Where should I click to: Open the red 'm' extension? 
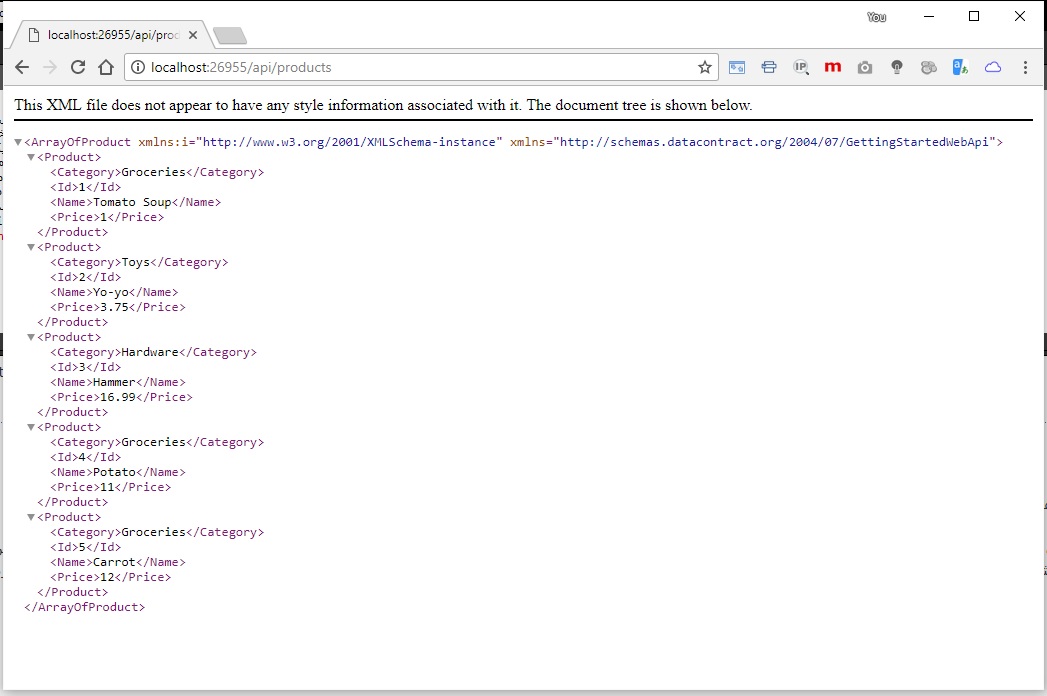833,67
